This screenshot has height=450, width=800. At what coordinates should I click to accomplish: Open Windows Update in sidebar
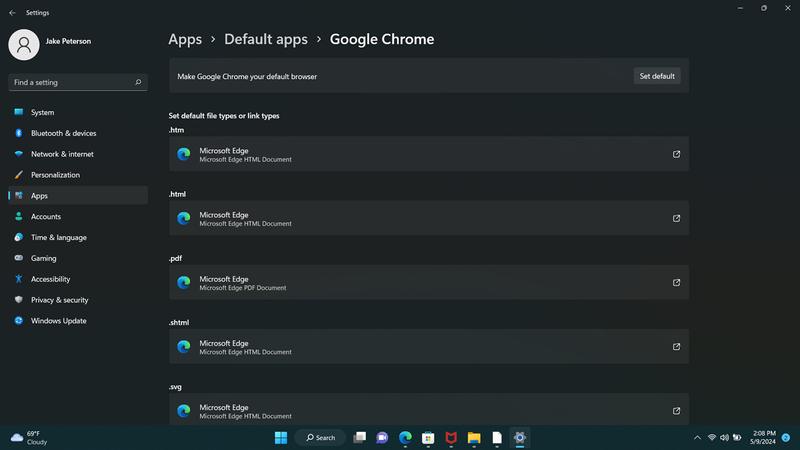[78, 321]
